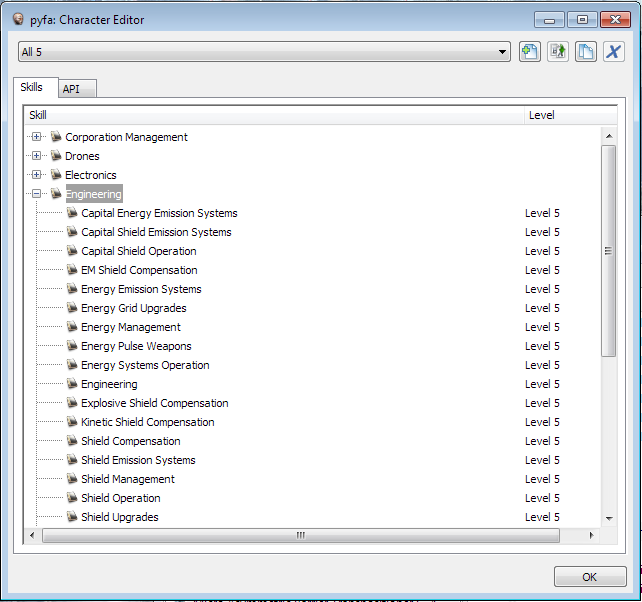Screen dimensions: 642x602
Task: Click Level 5 value for Energy Management
Action: coord(542,327)
